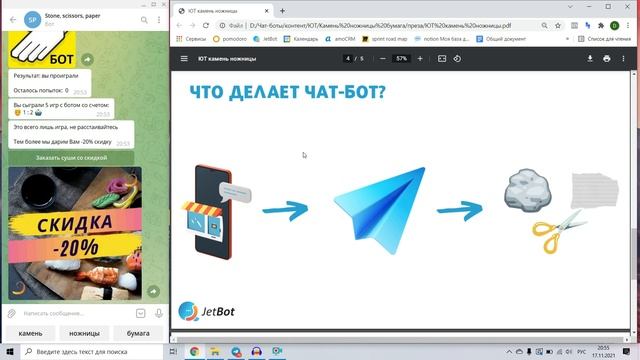Screen dimensions: 640x360
Task: Open Task View on the taskbar
Action: point(173,351)
